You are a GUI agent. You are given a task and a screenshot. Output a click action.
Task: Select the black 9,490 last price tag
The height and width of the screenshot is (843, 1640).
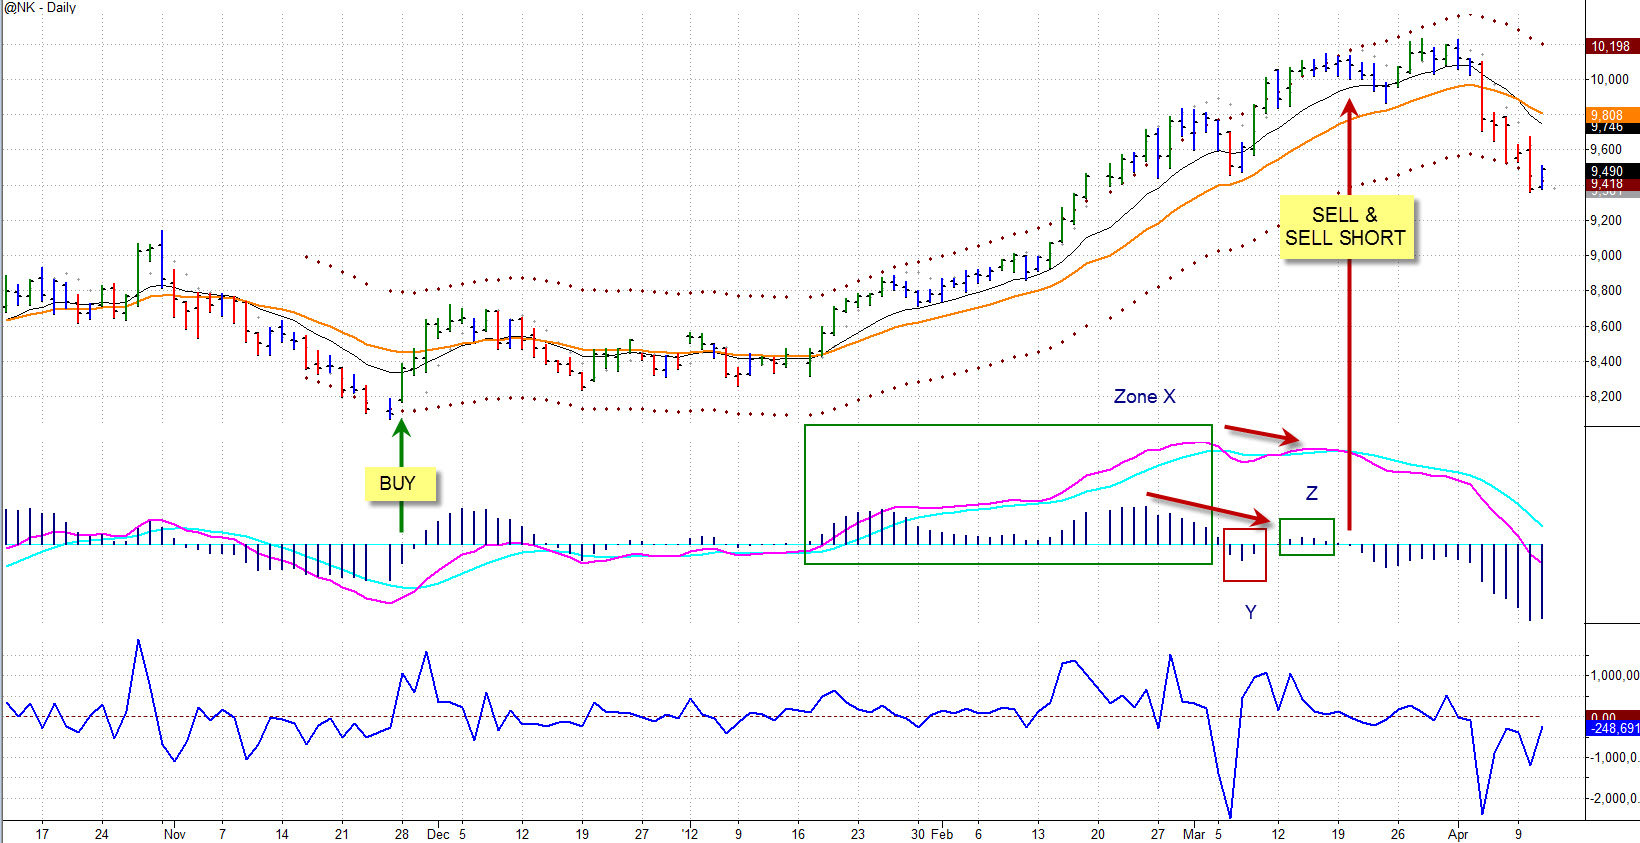1608,171
